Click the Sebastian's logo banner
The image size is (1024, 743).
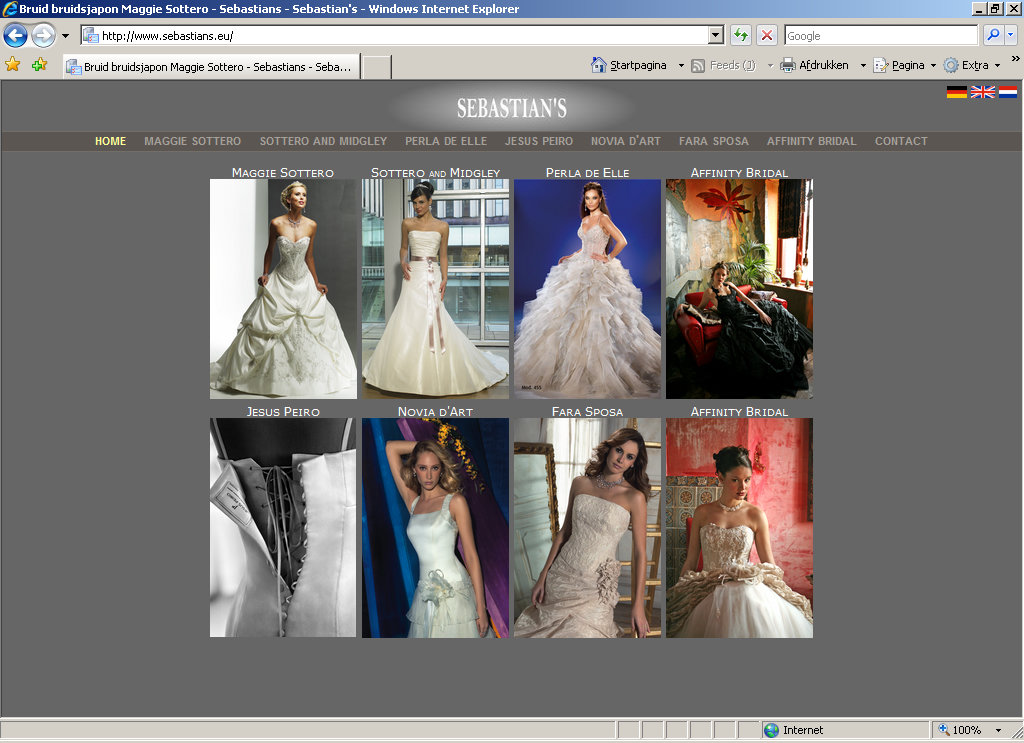[x=512, y=108]
